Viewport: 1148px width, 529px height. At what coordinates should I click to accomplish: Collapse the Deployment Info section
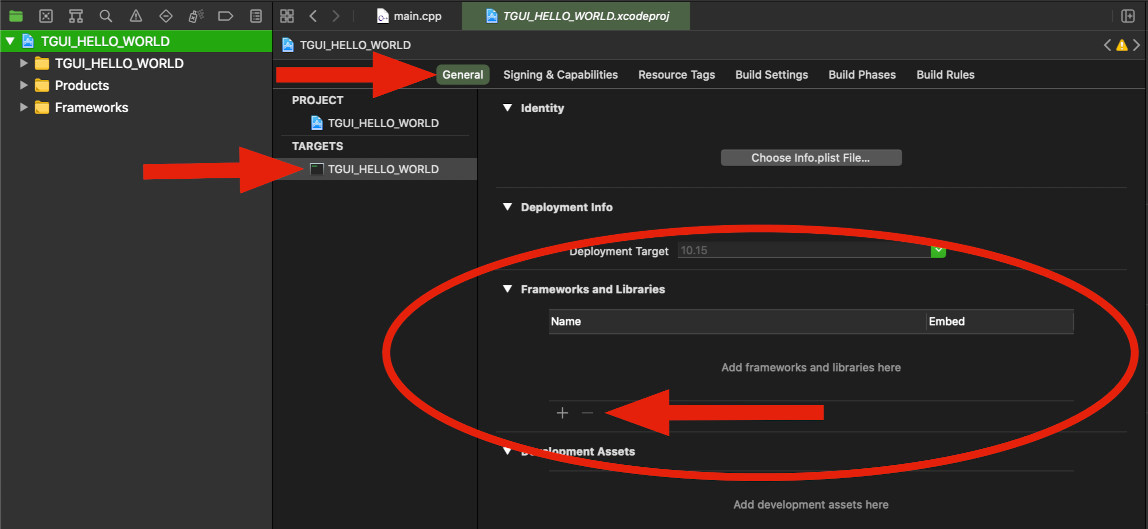(507, 207)
